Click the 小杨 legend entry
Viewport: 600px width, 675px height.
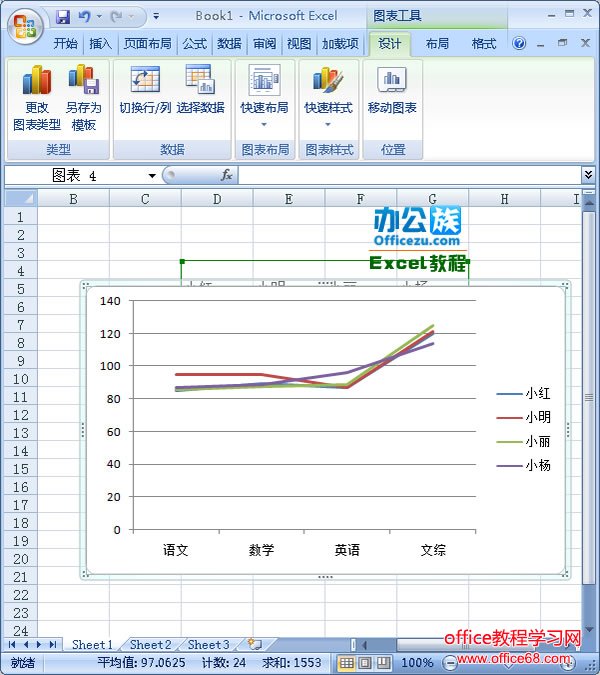point(523,465)
